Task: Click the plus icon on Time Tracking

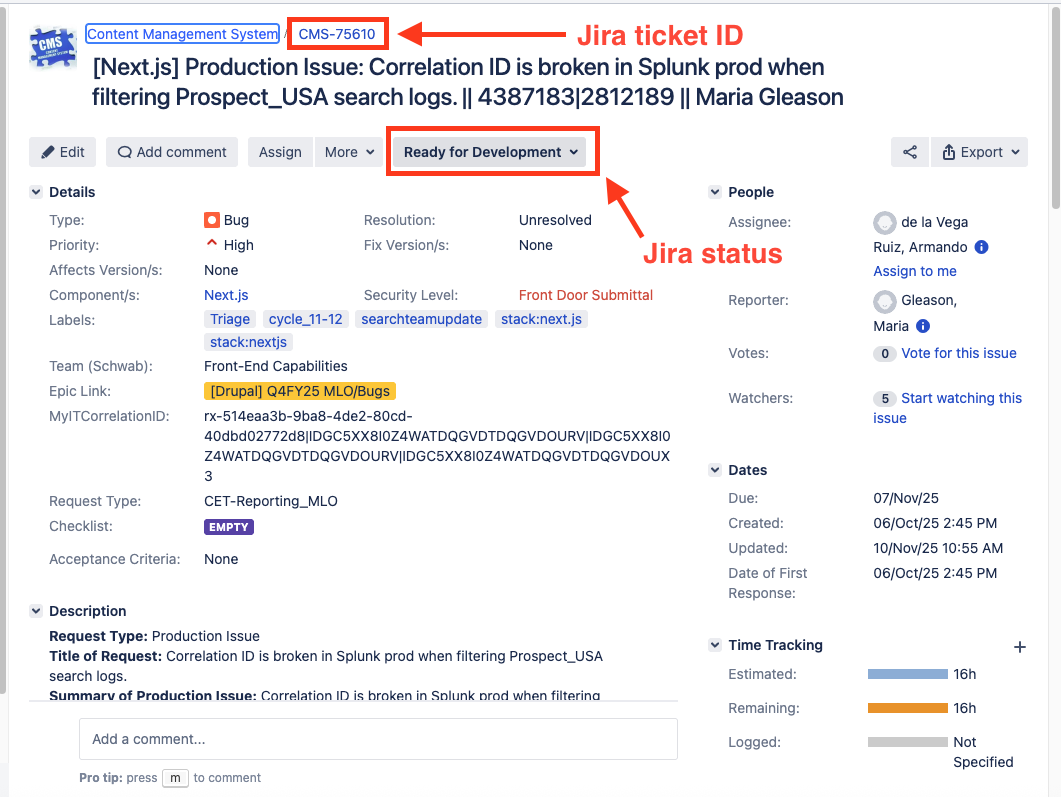Action: 1019,646
